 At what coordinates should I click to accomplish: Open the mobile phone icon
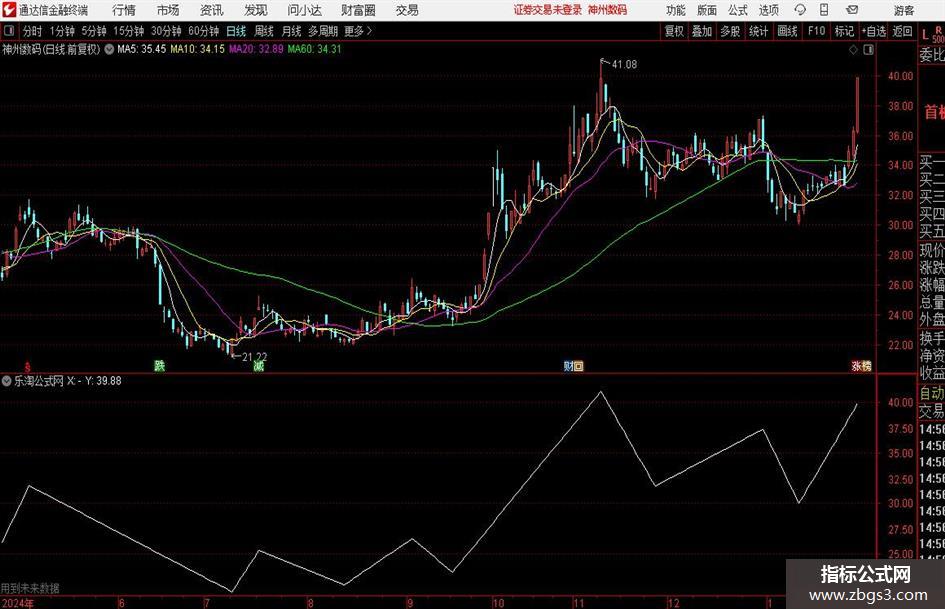(x=824, y=10)
